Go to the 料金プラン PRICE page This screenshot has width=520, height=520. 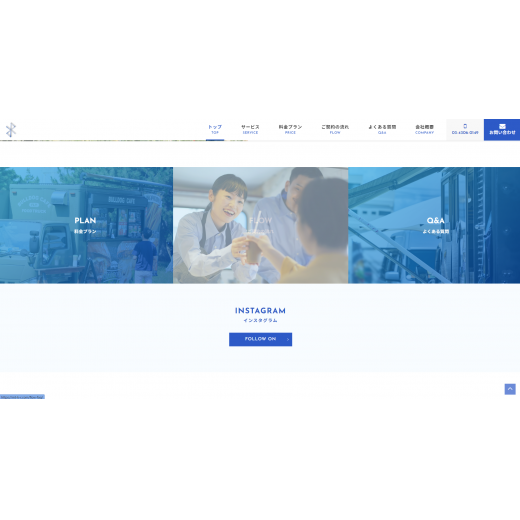pyautogui.click(x=290, y=129)
